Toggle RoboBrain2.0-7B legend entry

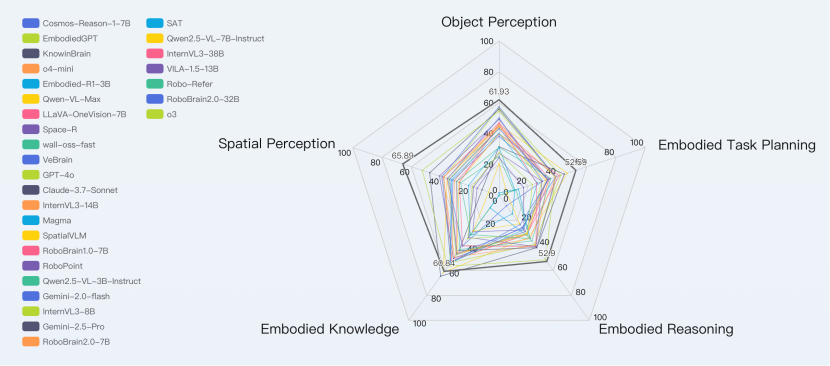pyautogui.click(x=66, y=342)
